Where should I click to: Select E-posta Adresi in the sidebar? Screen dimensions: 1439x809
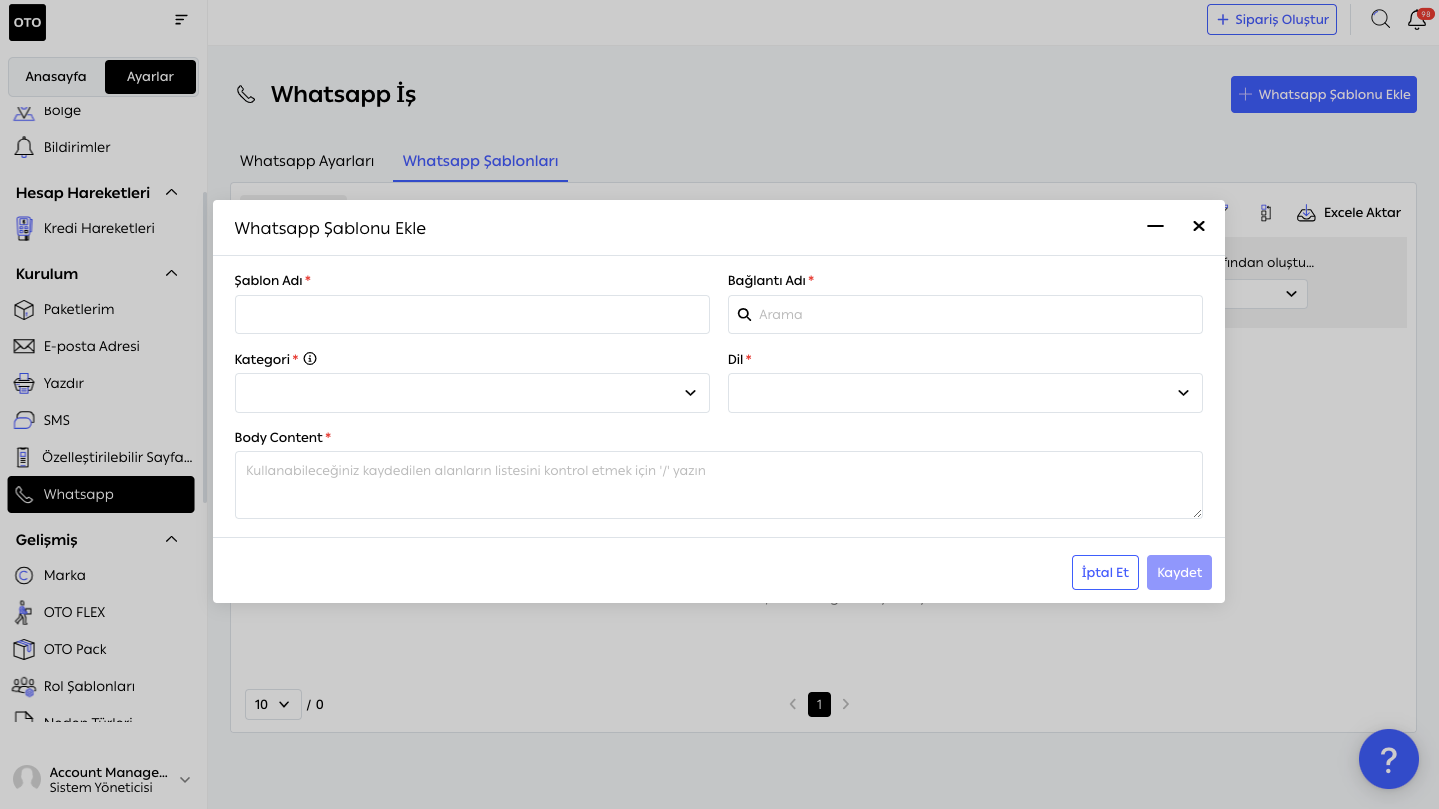[x=101, y=346]
